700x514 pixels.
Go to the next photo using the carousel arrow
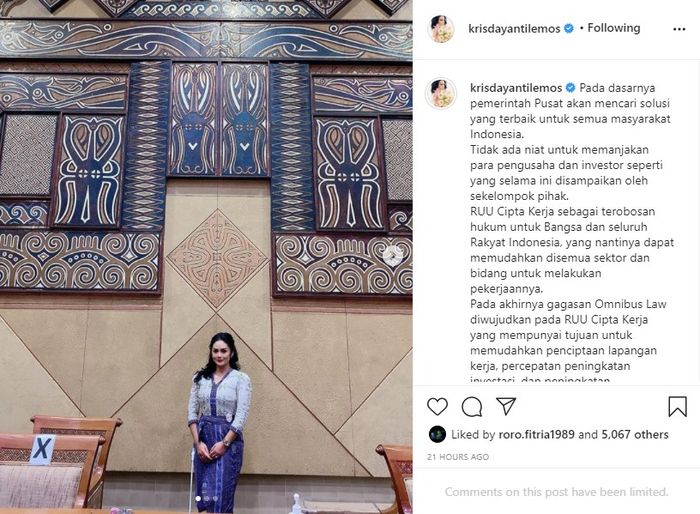tap(393, 255)
